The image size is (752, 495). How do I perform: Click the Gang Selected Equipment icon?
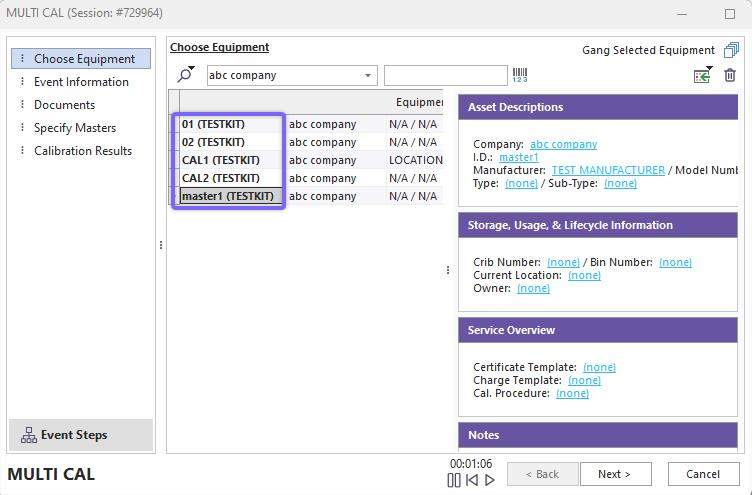pyautogui.click(x=732, y=50)
